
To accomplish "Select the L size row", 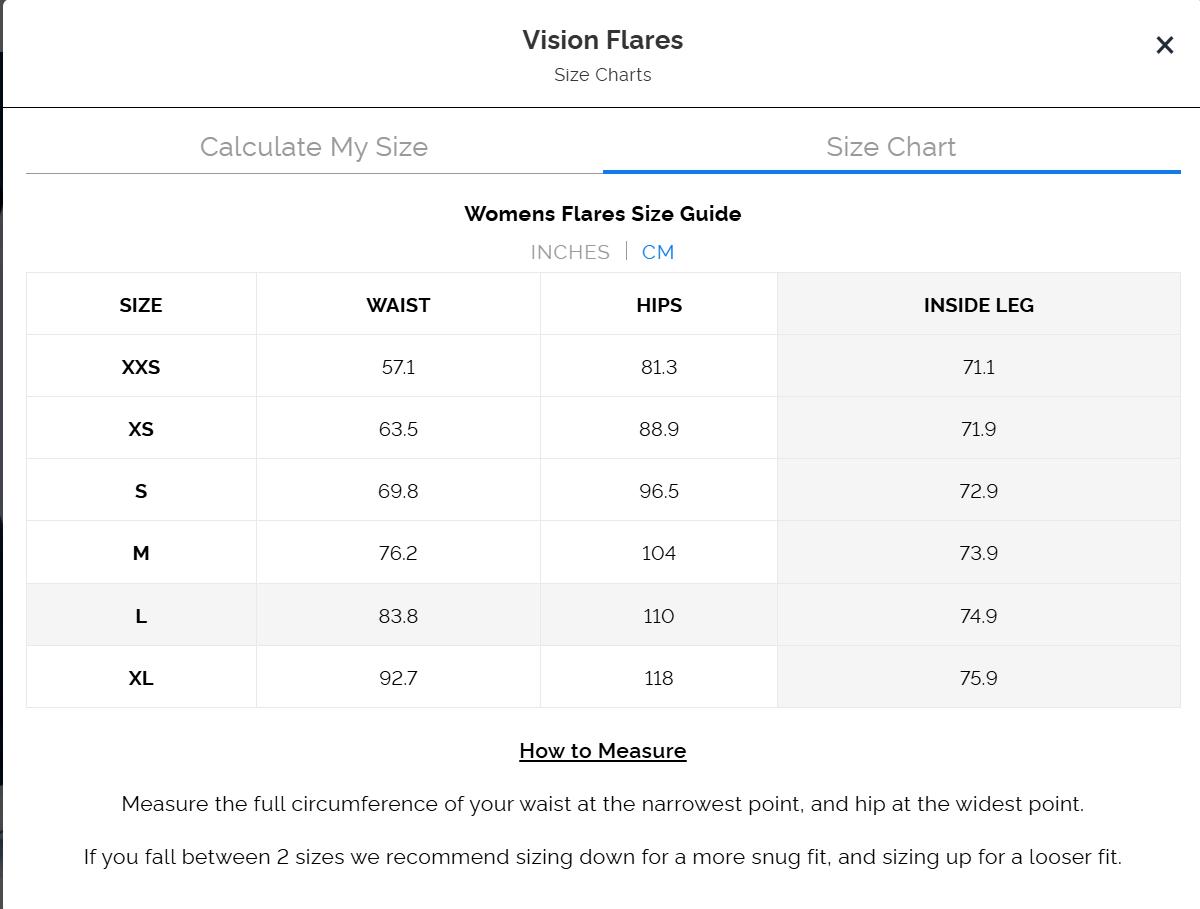I will pyautogui.click(x=141, y=616).
